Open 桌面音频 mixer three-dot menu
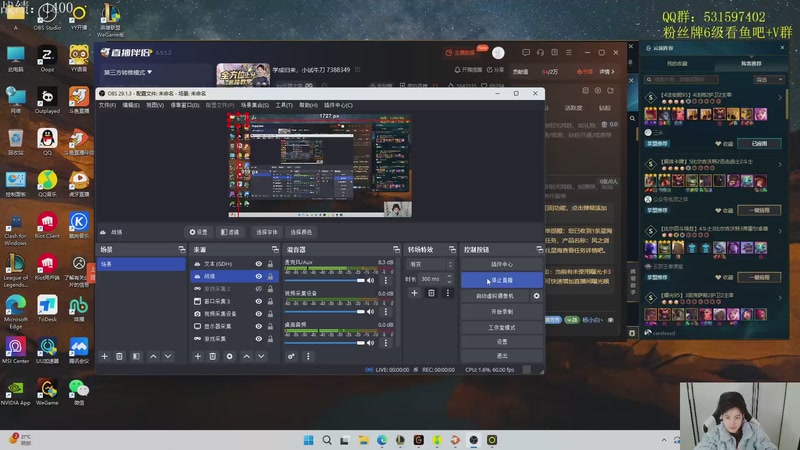Viewport: 800px width, 450px height. click(x=386, y=342)
